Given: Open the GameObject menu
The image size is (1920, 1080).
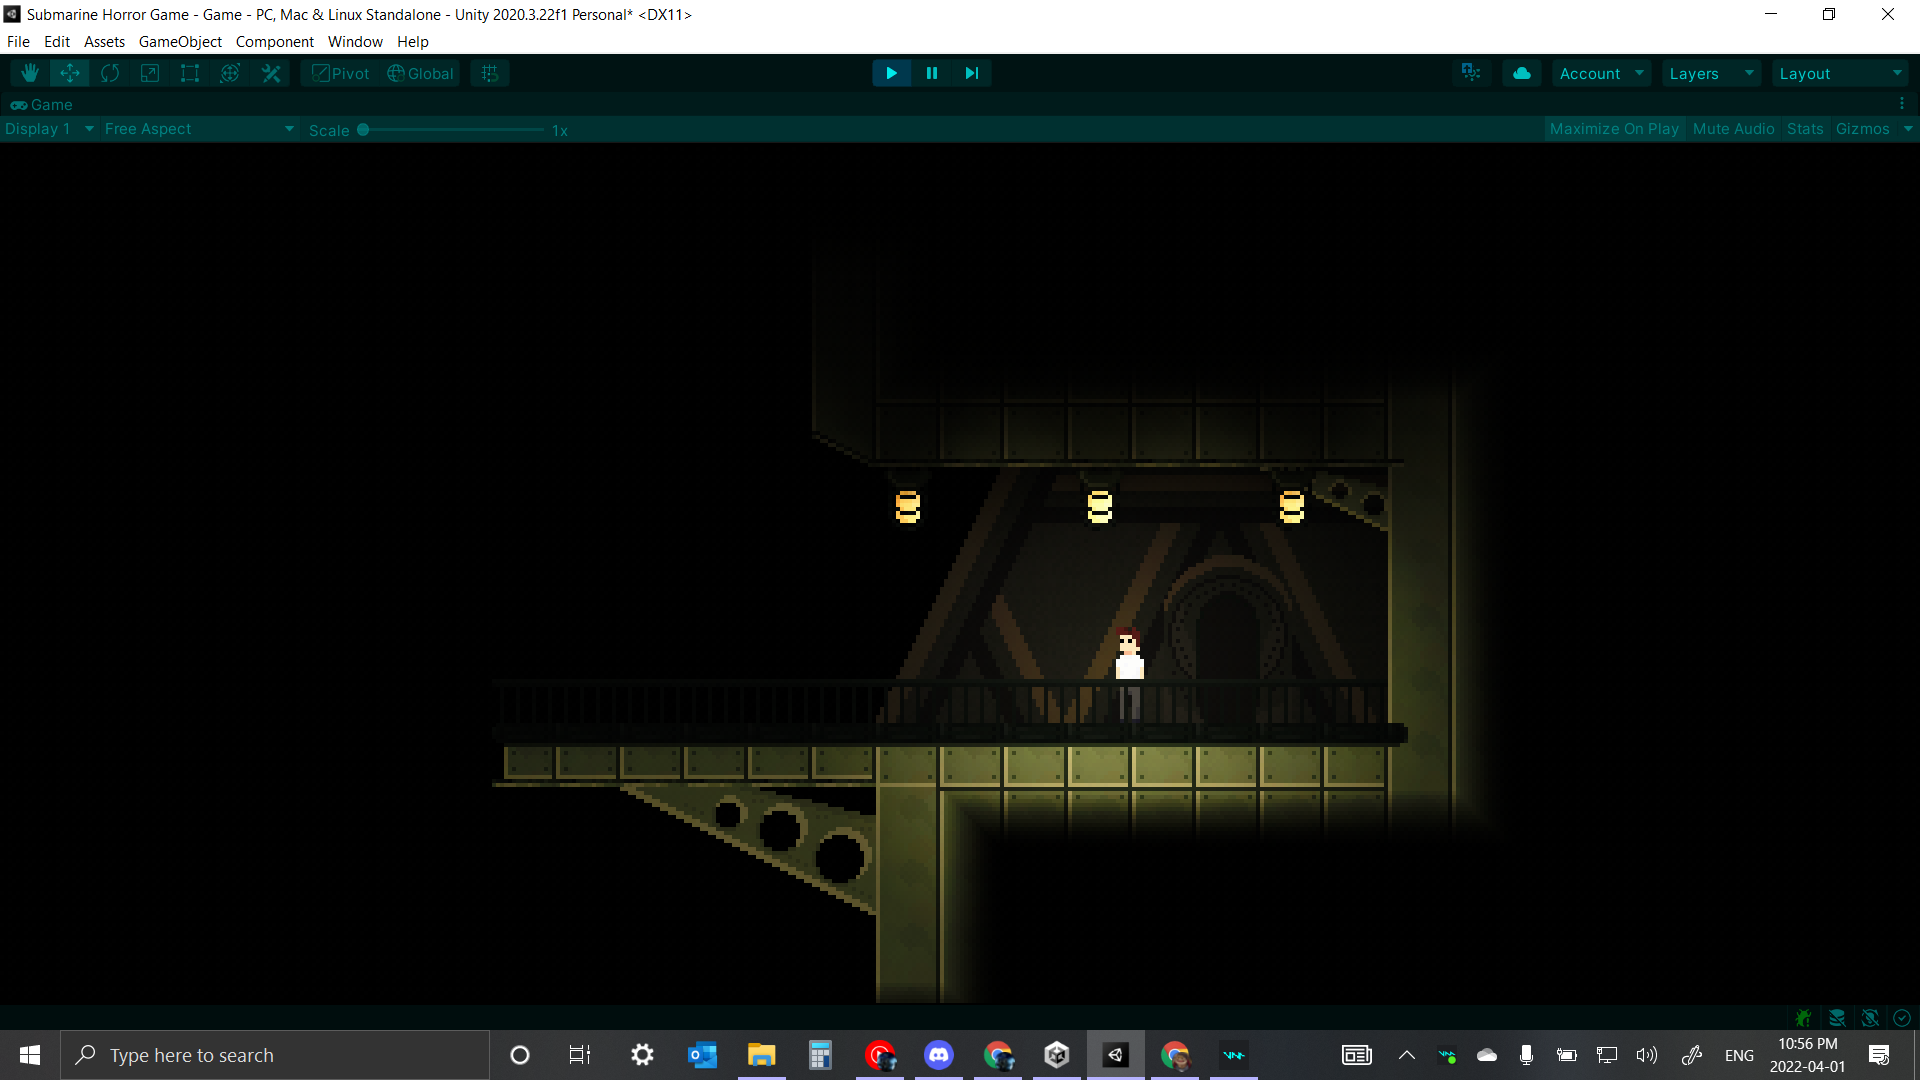Looking at the screenshot, I should coord(180,42).
